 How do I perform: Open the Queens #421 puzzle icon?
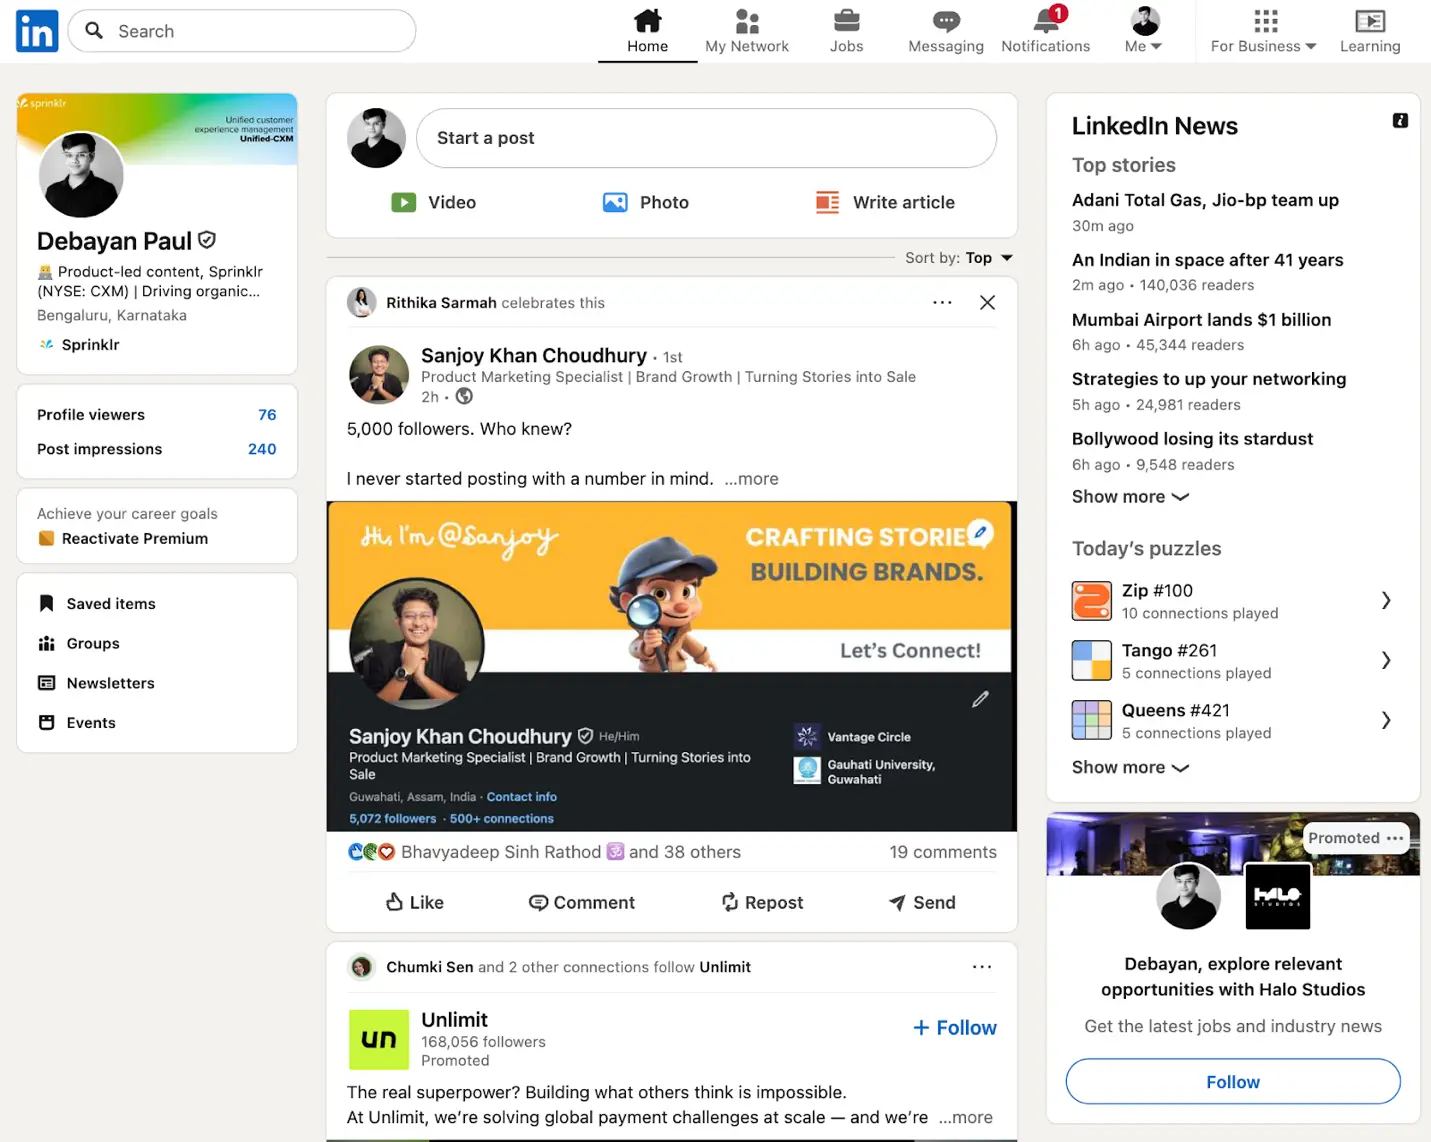(1091, 720)
